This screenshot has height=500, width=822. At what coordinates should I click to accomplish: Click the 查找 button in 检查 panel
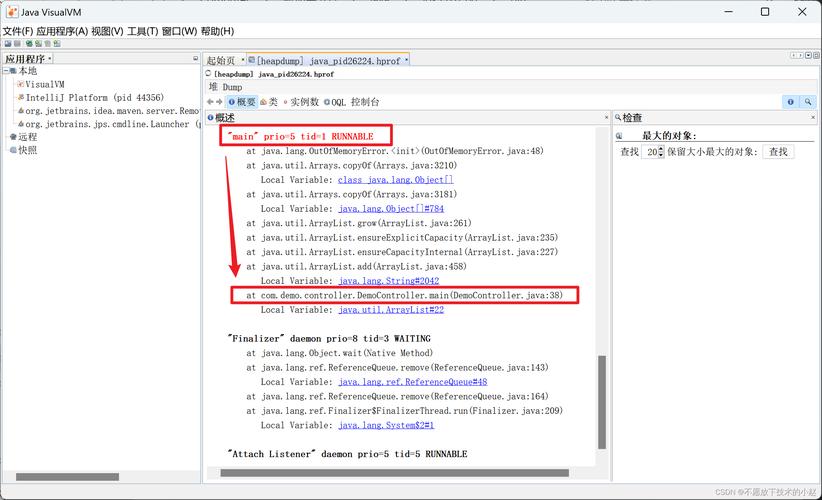click(778, 152)
